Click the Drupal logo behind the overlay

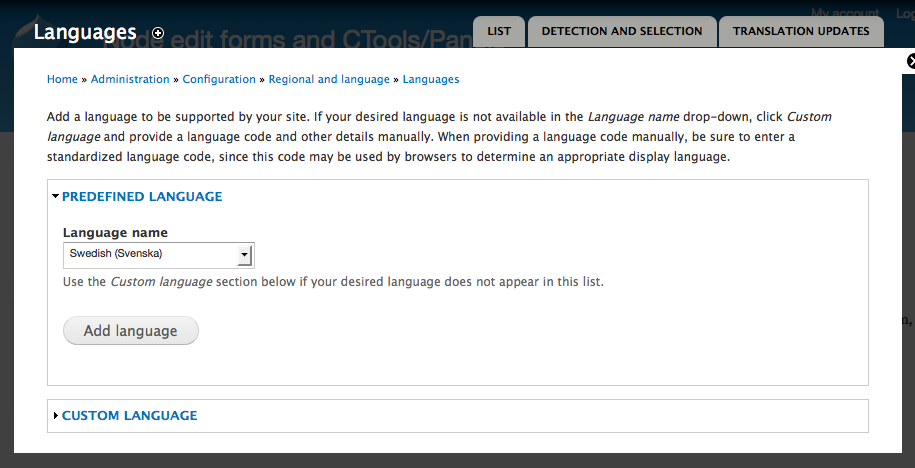[23, 32]
